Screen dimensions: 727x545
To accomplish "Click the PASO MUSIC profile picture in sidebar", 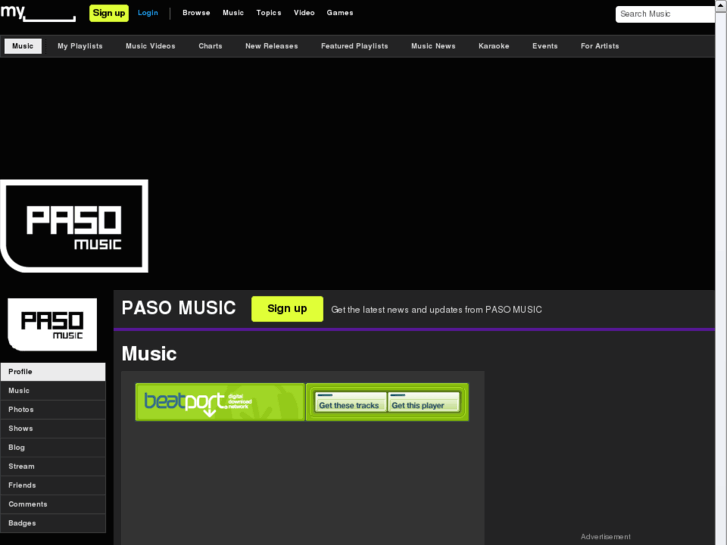I will [x=52, y=325].
